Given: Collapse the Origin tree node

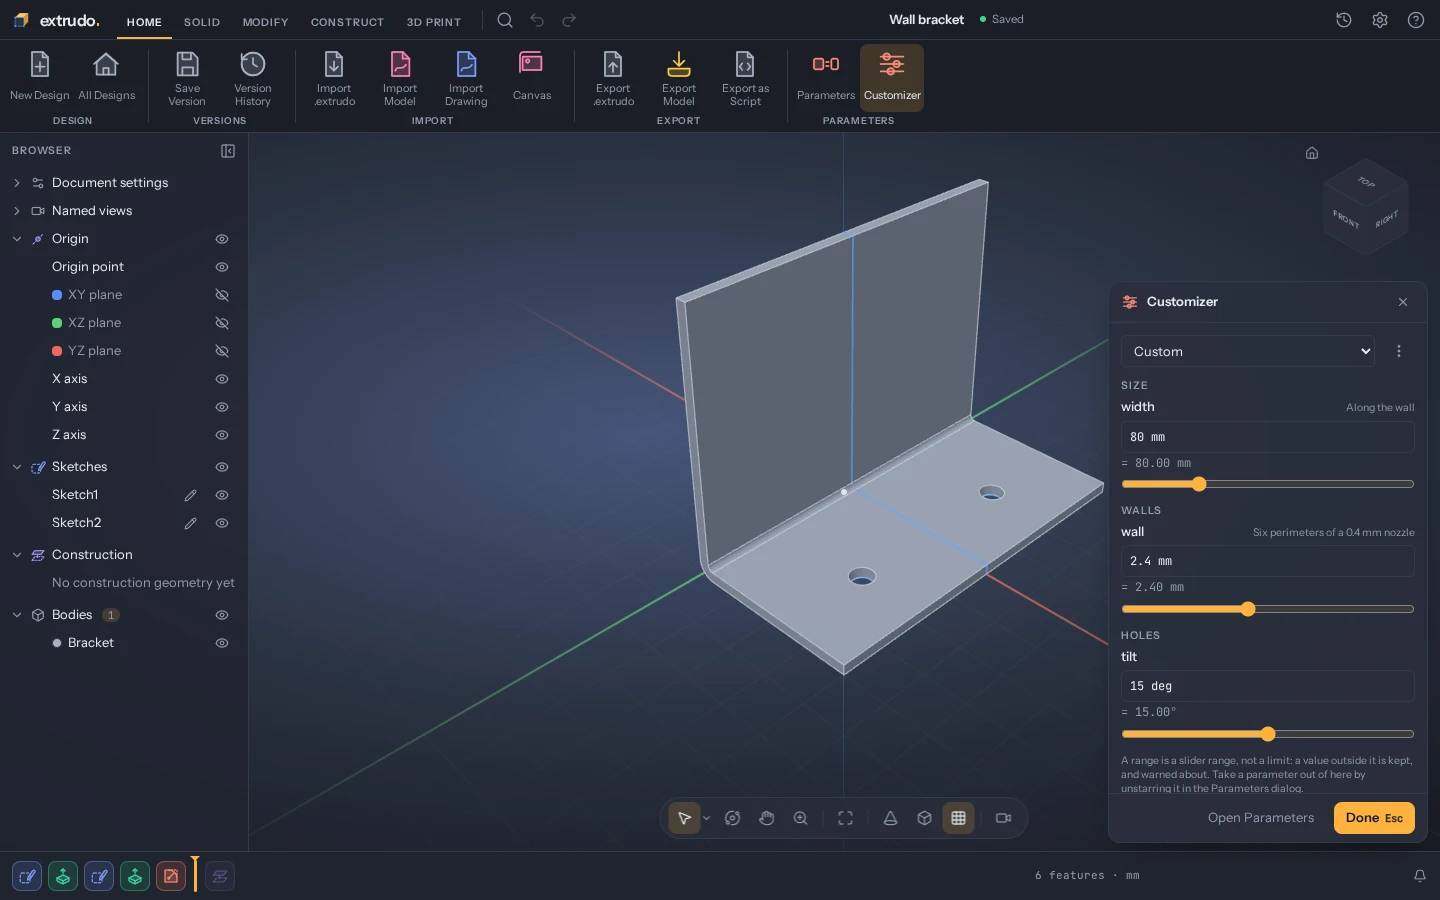Looking at the screenshot, I should [x=17, y=239].
